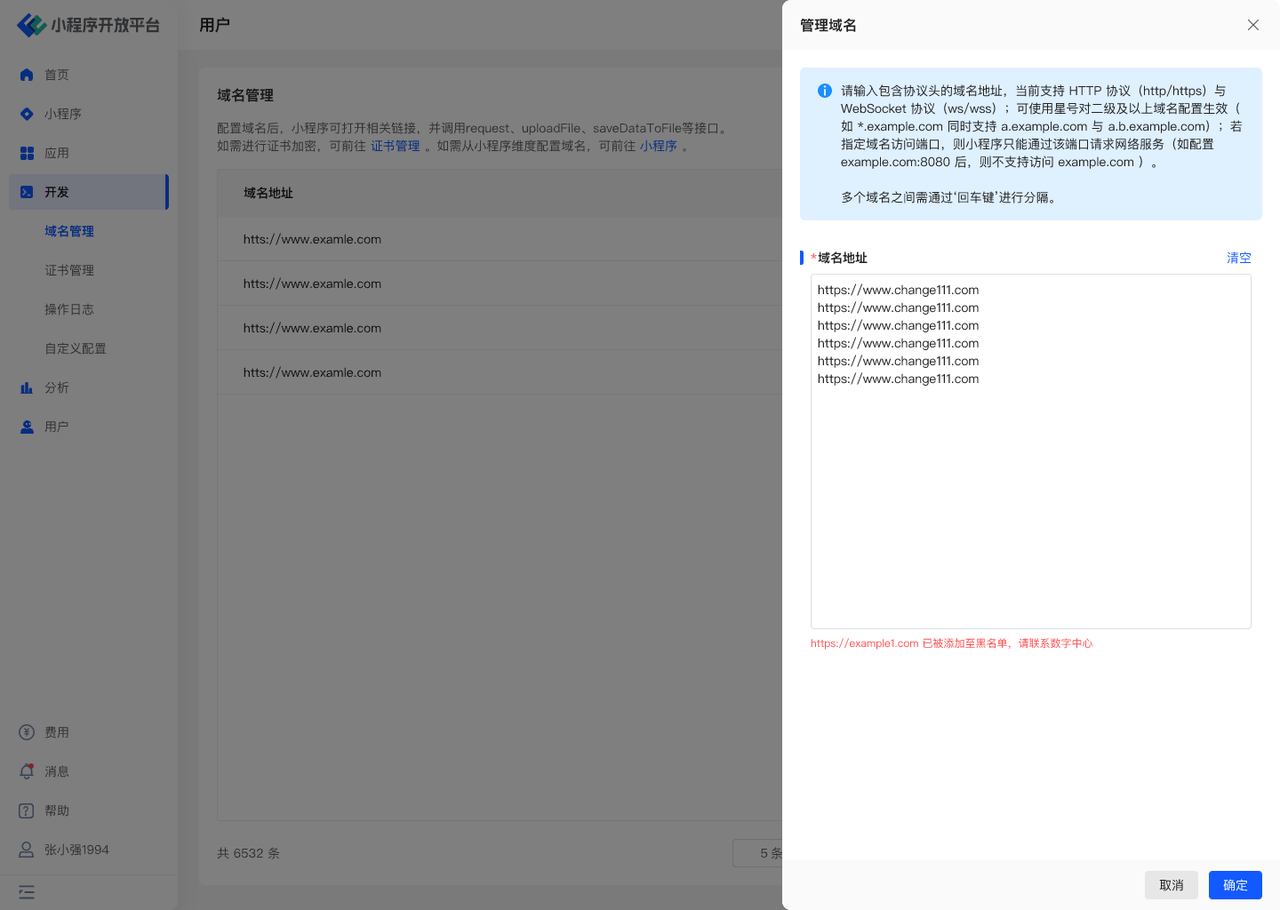Click the home icon in sidebar
1280x910 pixels.
27,75
